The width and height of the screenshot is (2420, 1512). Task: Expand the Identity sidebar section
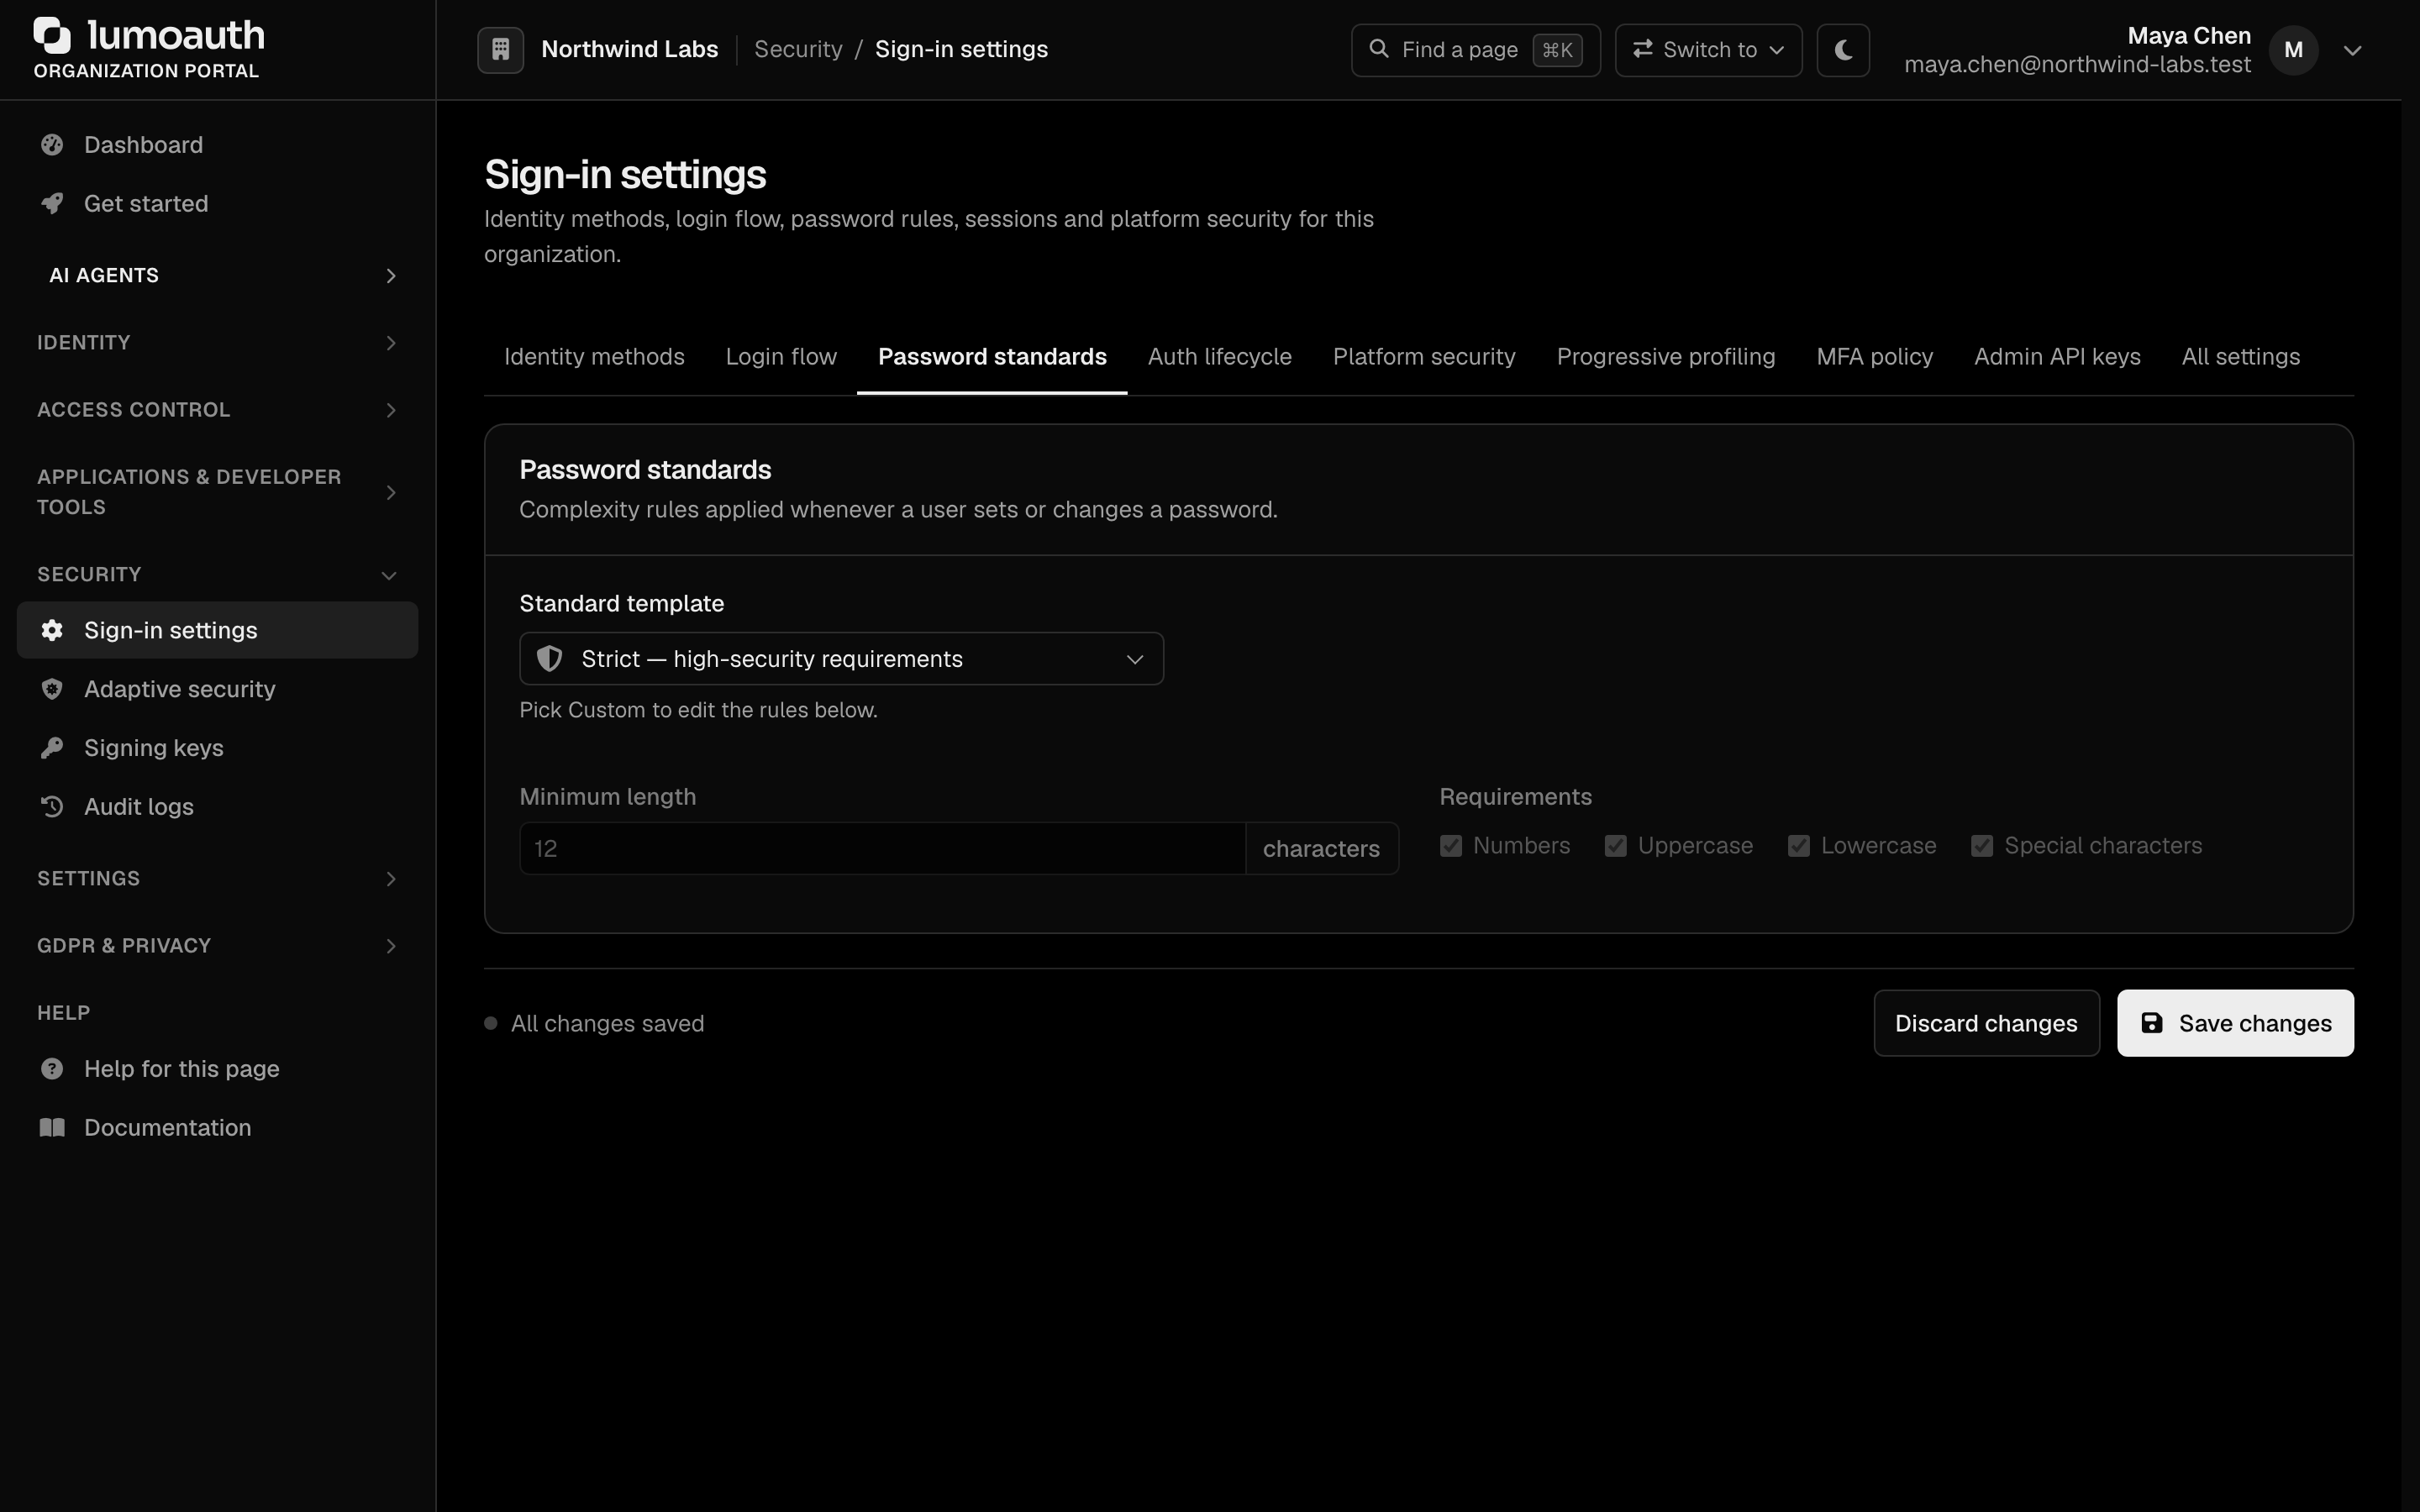tap(218, 343)
